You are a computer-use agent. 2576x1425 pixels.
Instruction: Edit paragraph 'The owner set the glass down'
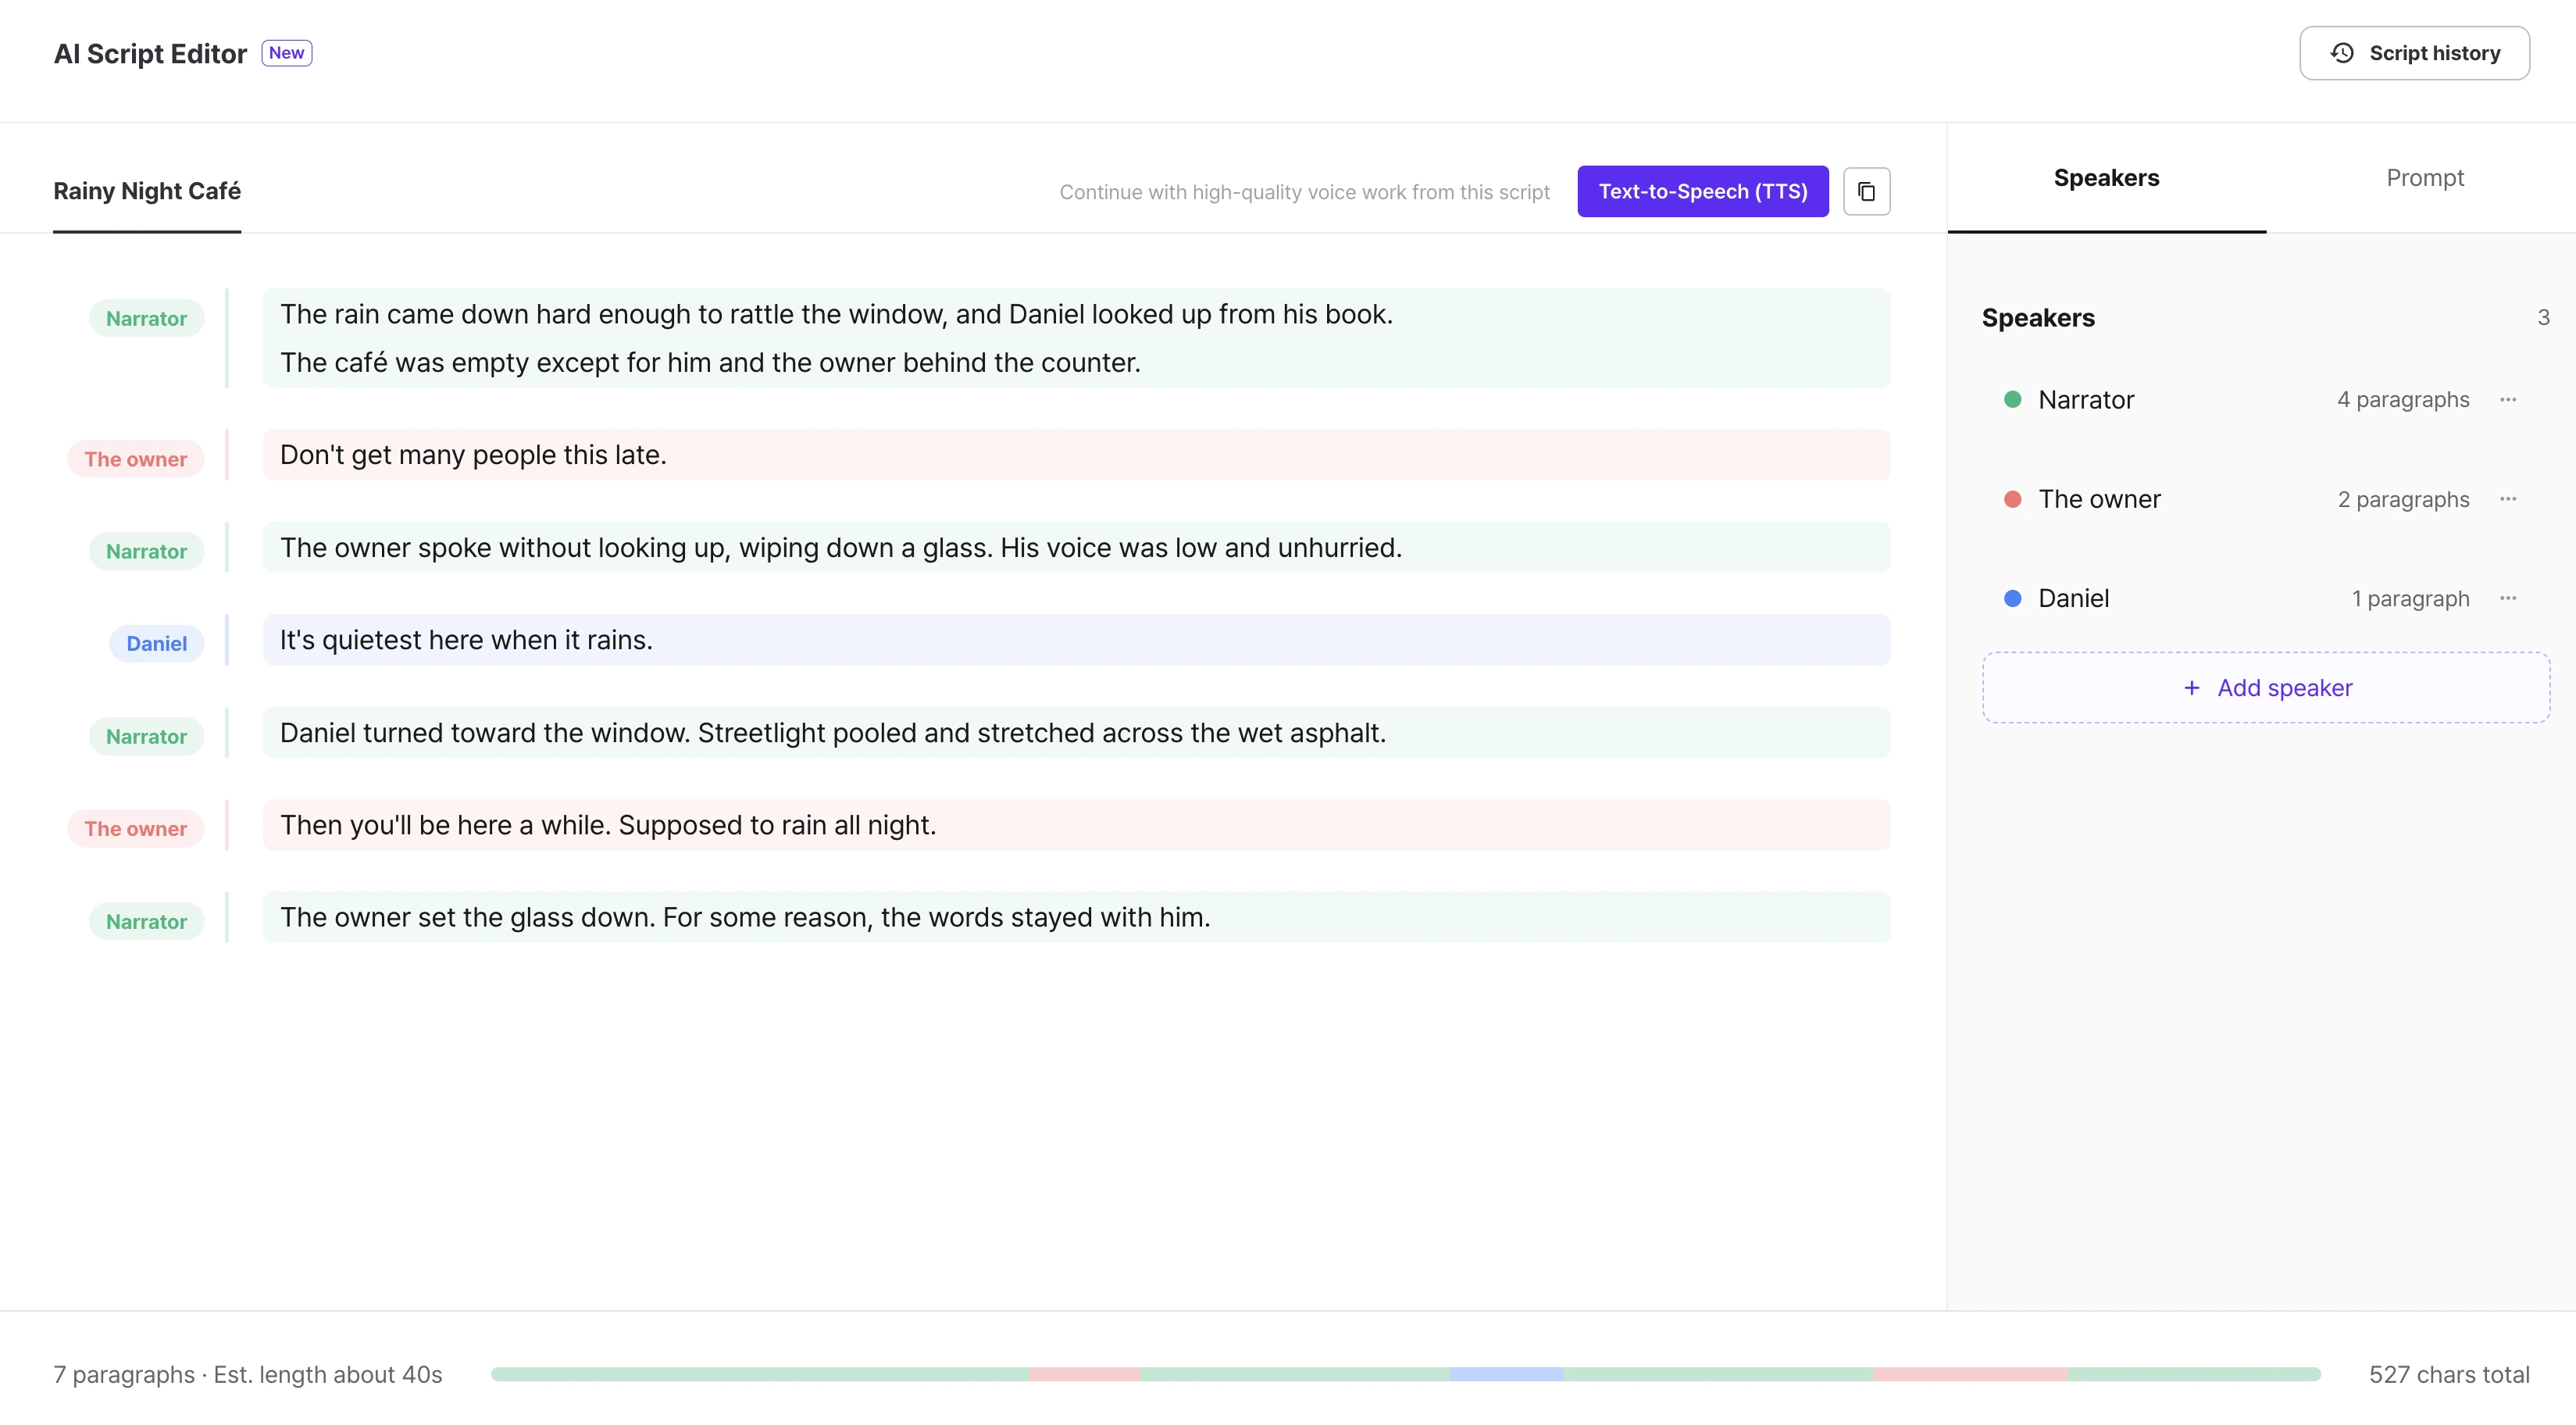pyautogui.click(x=1076, y=918)
